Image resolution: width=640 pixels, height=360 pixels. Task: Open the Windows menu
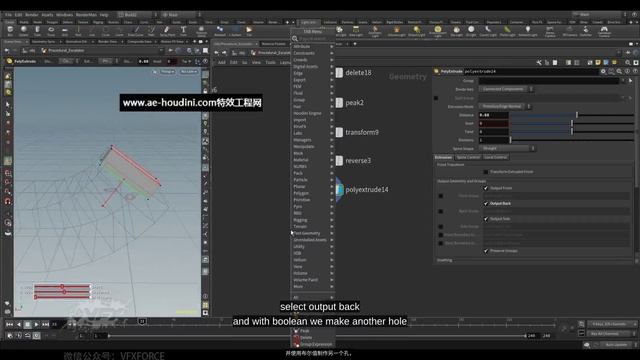pyautogui.click(x=64, y=15)
